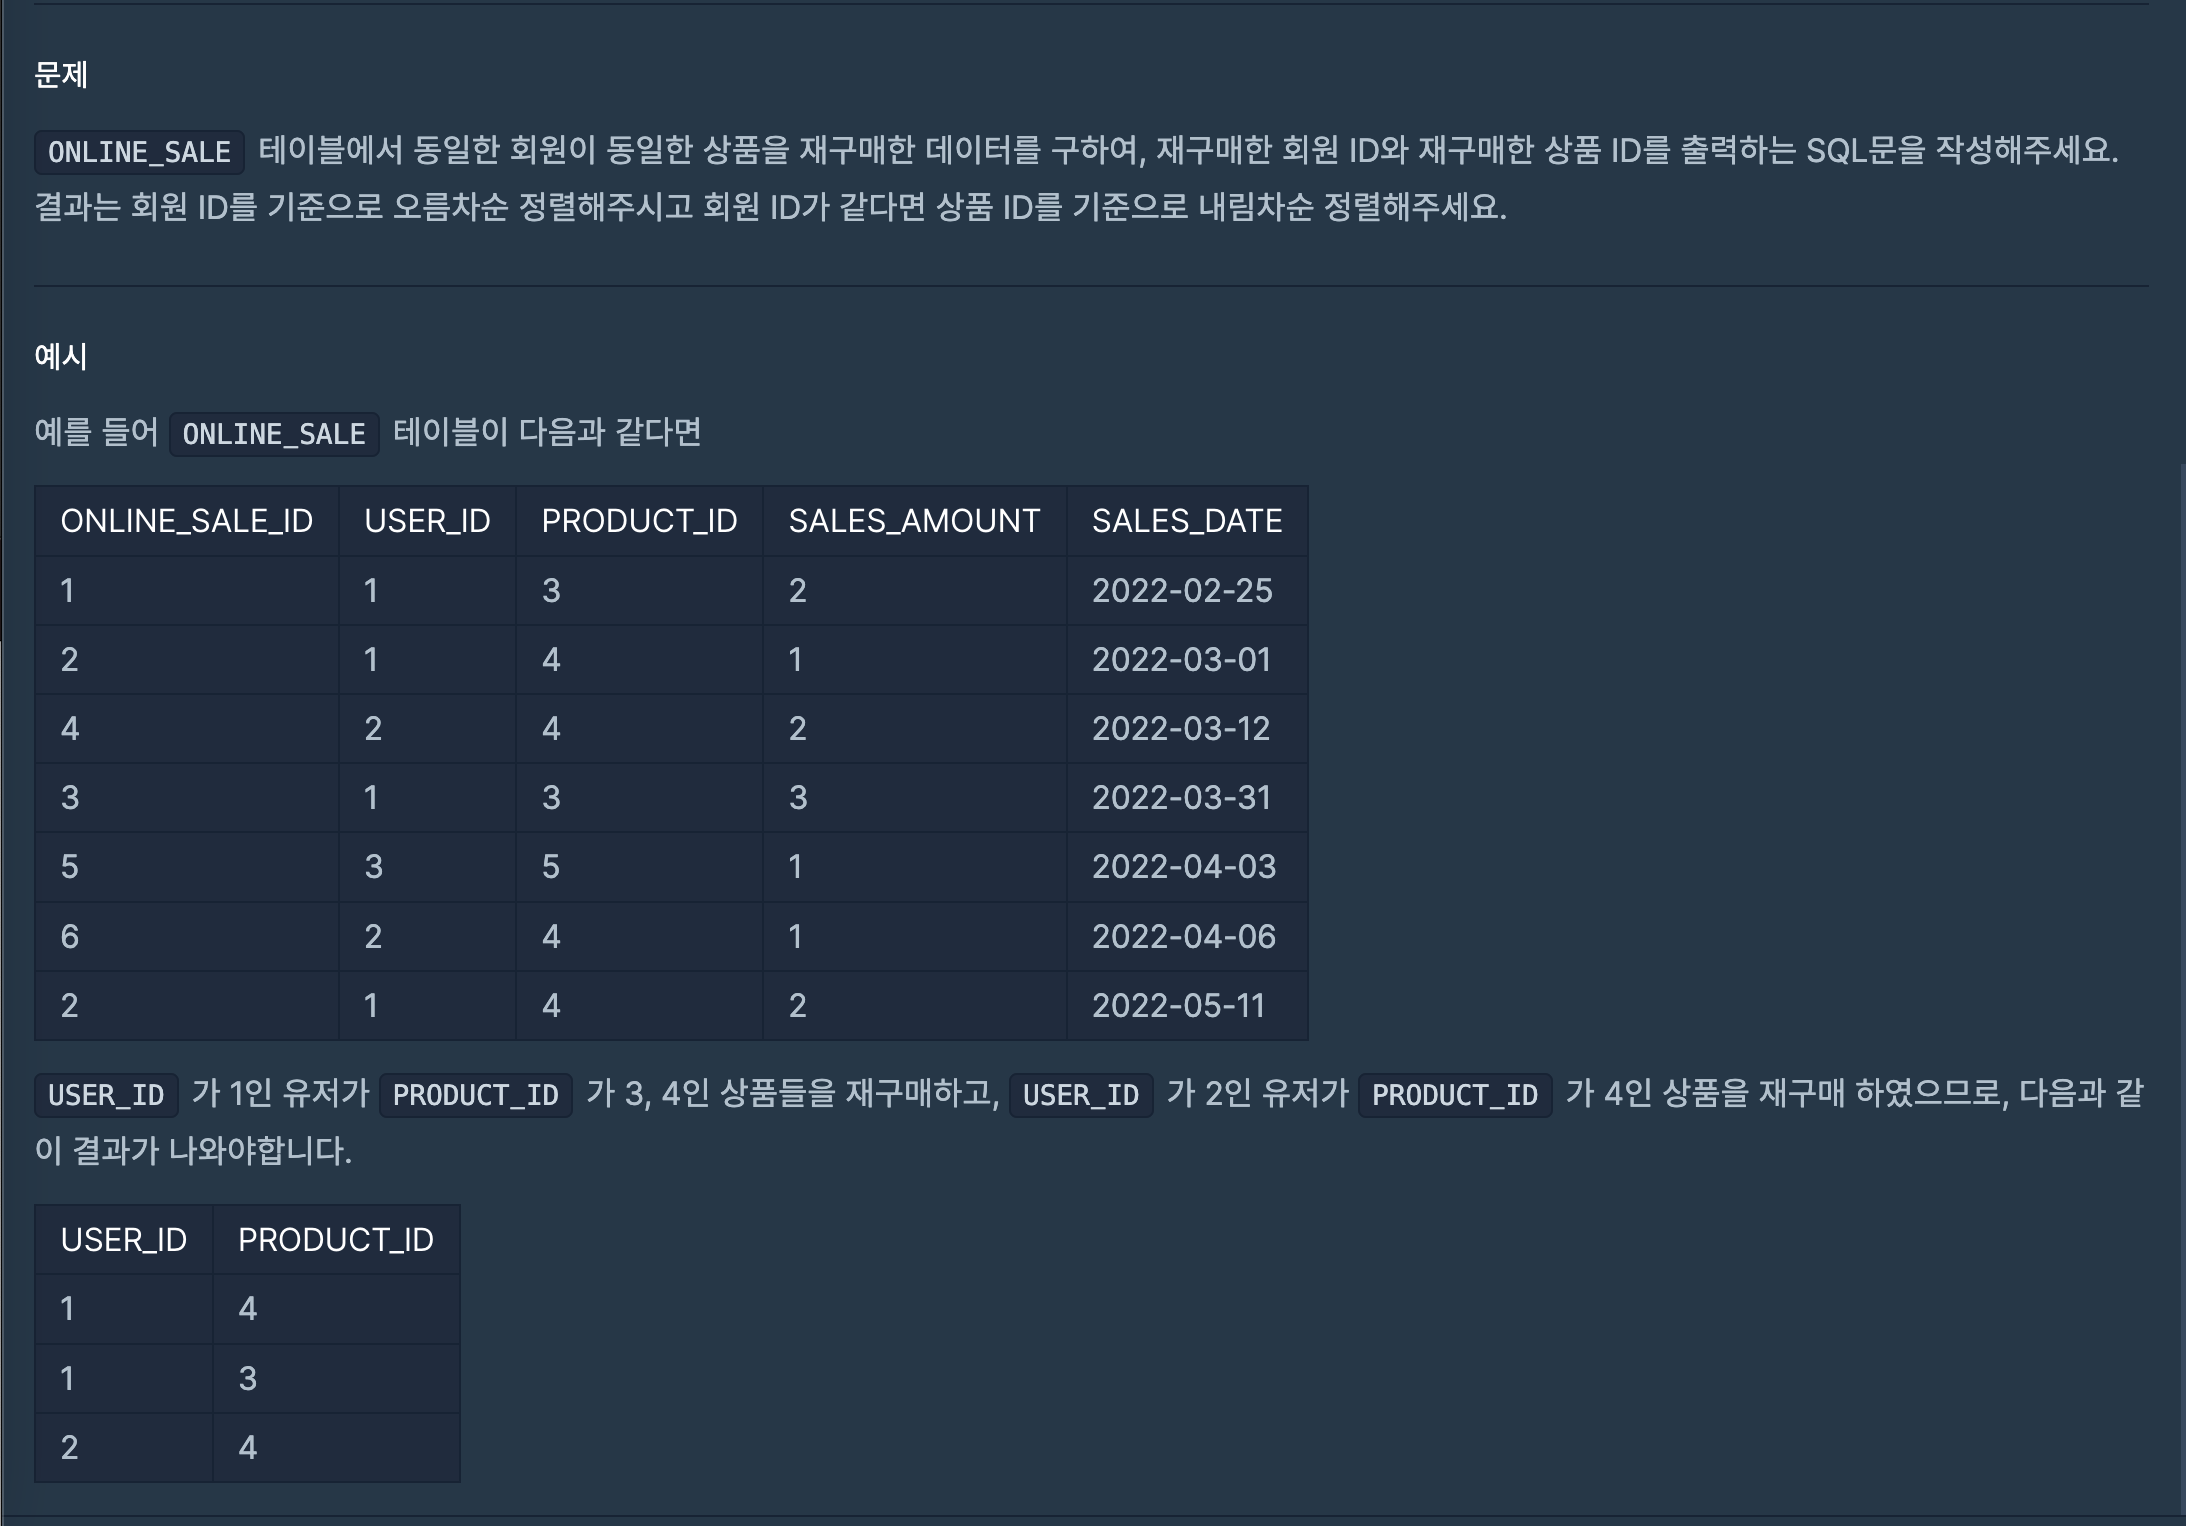Viewport: 2186px width, 1526px height.
Task: Click the SALES_AMOUNT column header
Action: (x=914, y=521)
